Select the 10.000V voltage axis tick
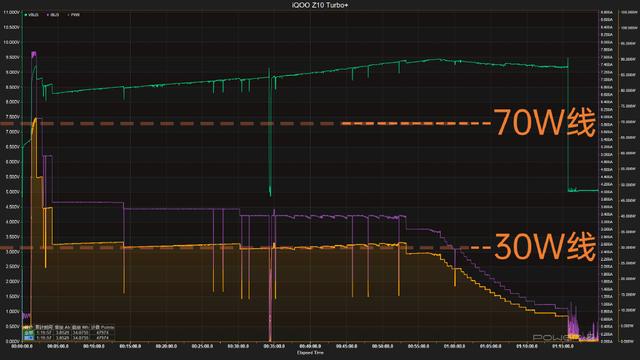Image resolution: width=640 pixels, height=360 pixels. (x=11, y=42)
